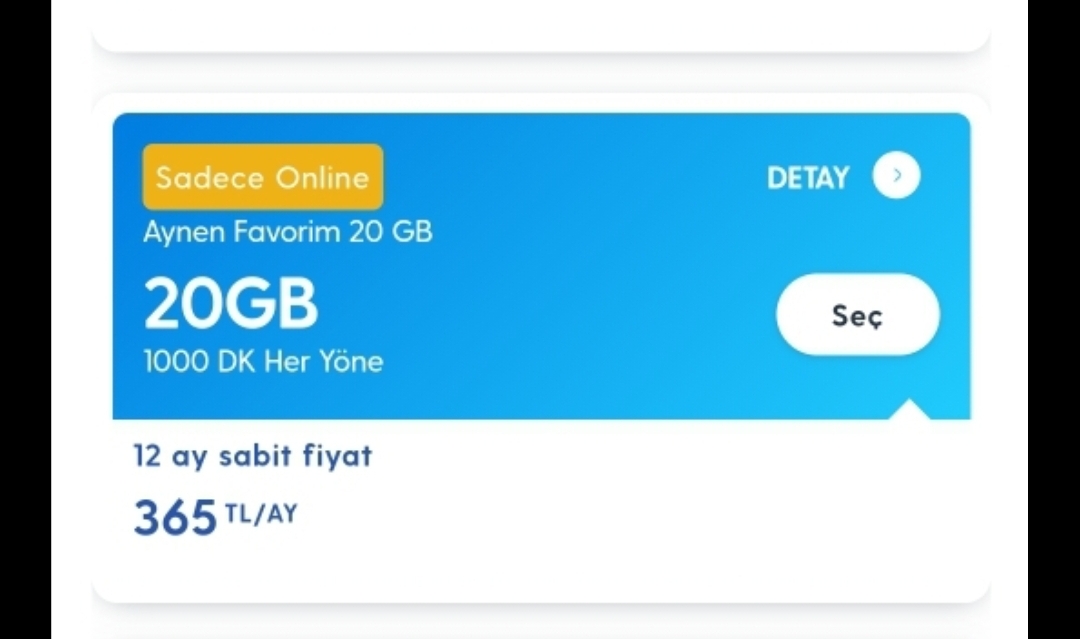
Task: Tap the 365 TL/AY price text
Action: (214, 515)
